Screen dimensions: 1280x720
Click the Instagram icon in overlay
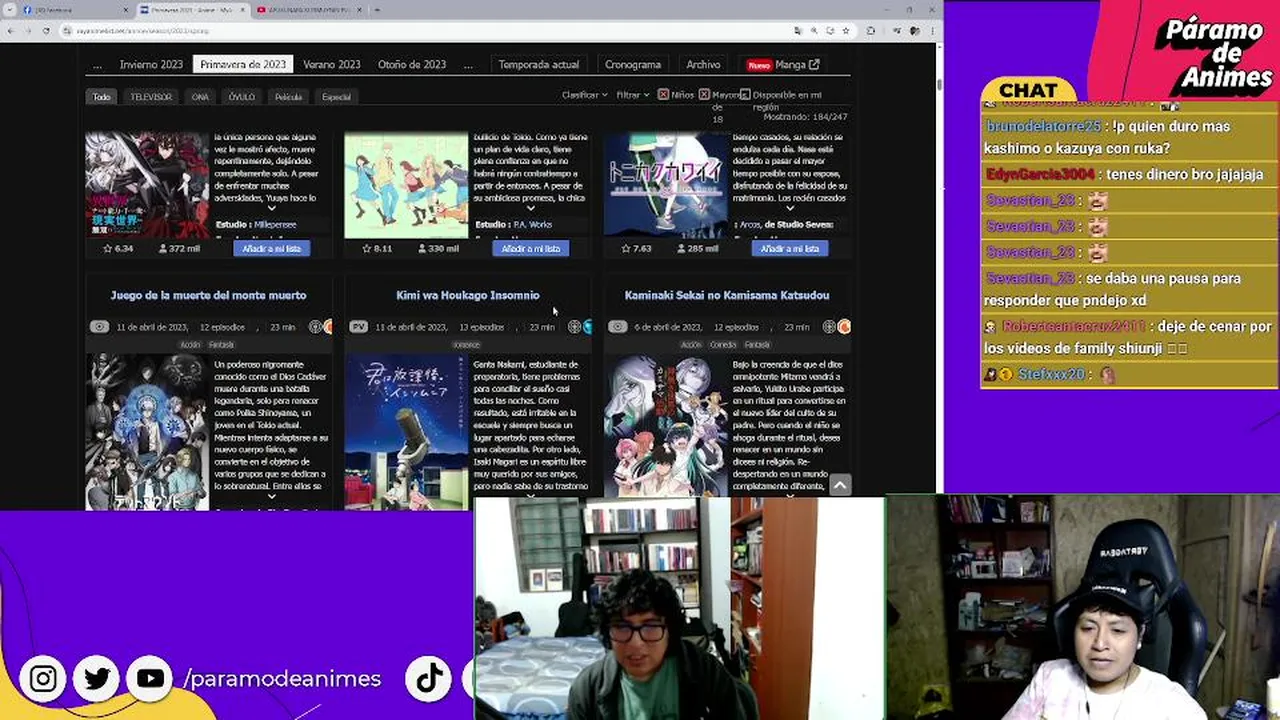[x=43, y=679]
